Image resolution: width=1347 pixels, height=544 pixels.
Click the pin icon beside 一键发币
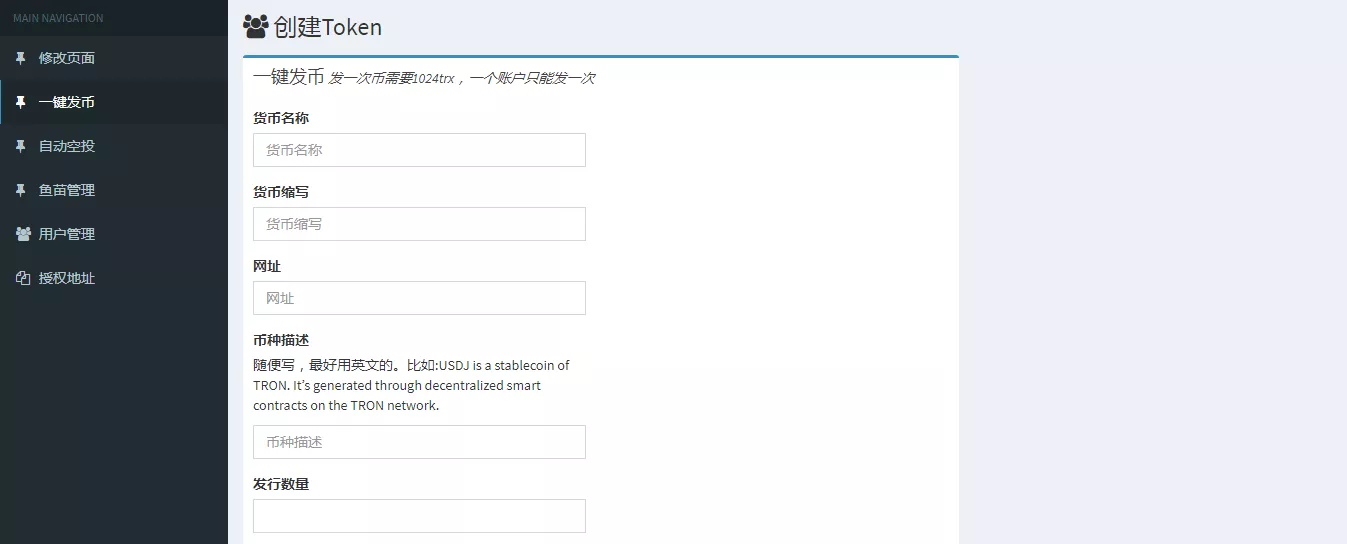(21, 102)
